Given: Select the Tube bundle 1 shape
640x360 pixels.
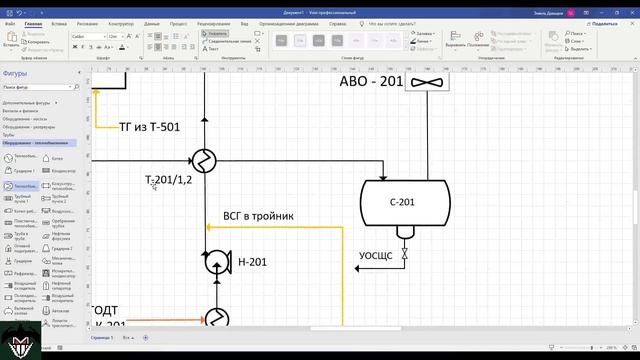Looking at the screenshot, I should tap(17, 199).
